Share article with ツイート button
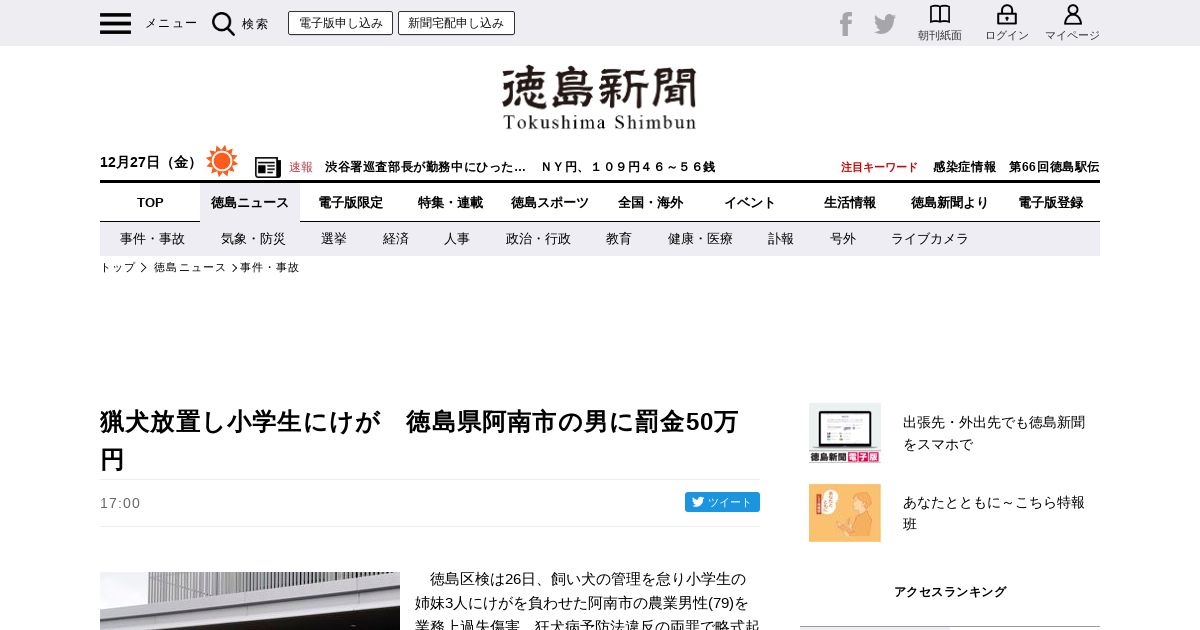 [722, 502]
